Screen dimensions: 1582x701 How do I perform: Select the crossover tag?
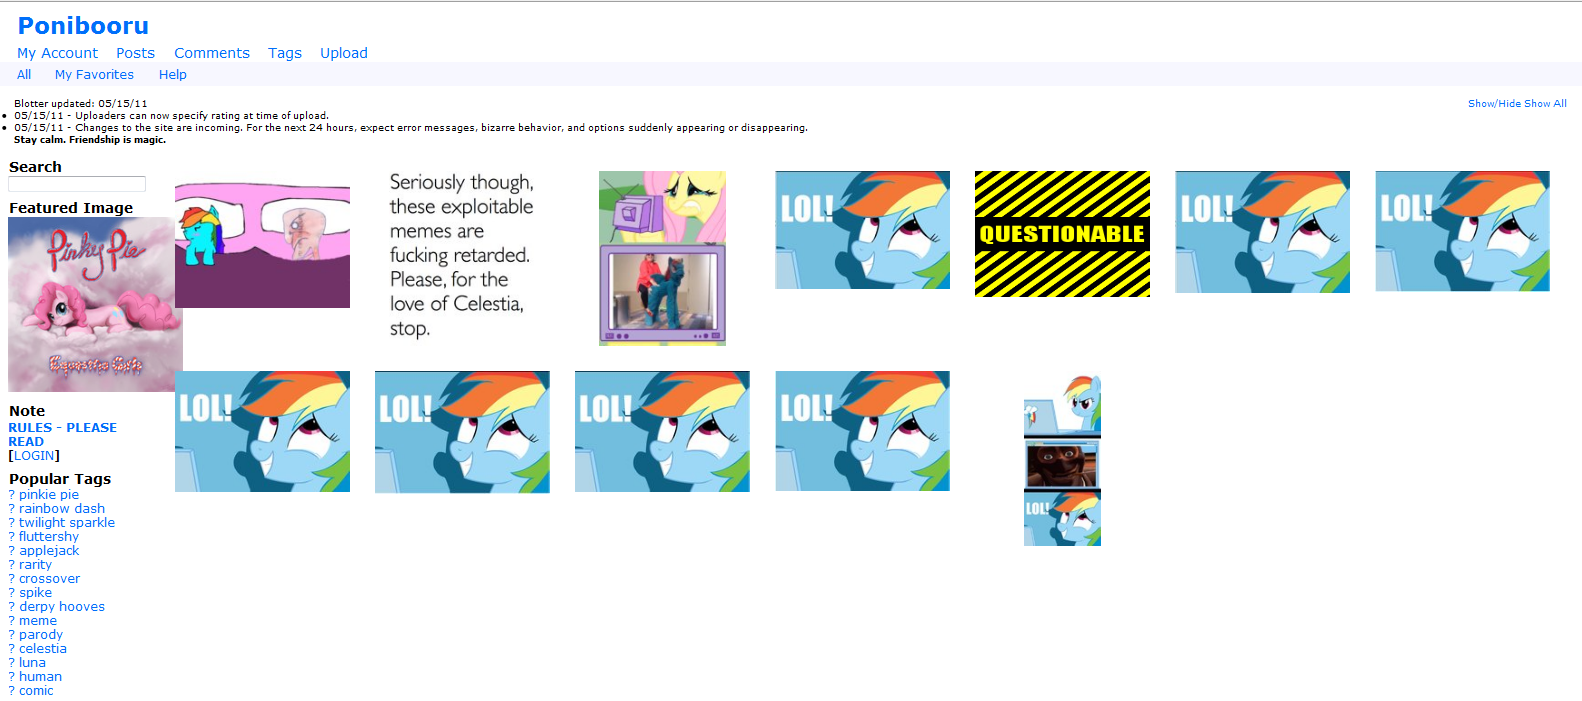(x=49, y=578)
